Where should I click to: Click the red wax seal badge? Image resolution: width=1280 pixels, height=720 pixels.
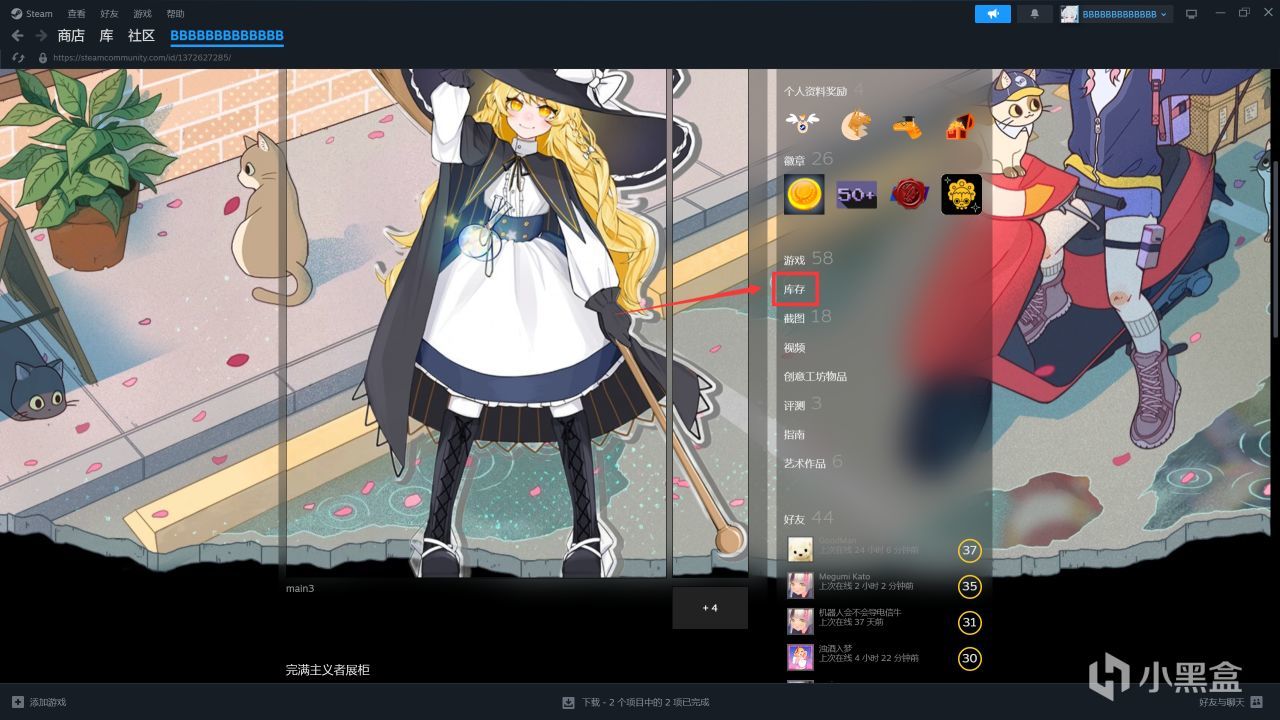(909, 194)
